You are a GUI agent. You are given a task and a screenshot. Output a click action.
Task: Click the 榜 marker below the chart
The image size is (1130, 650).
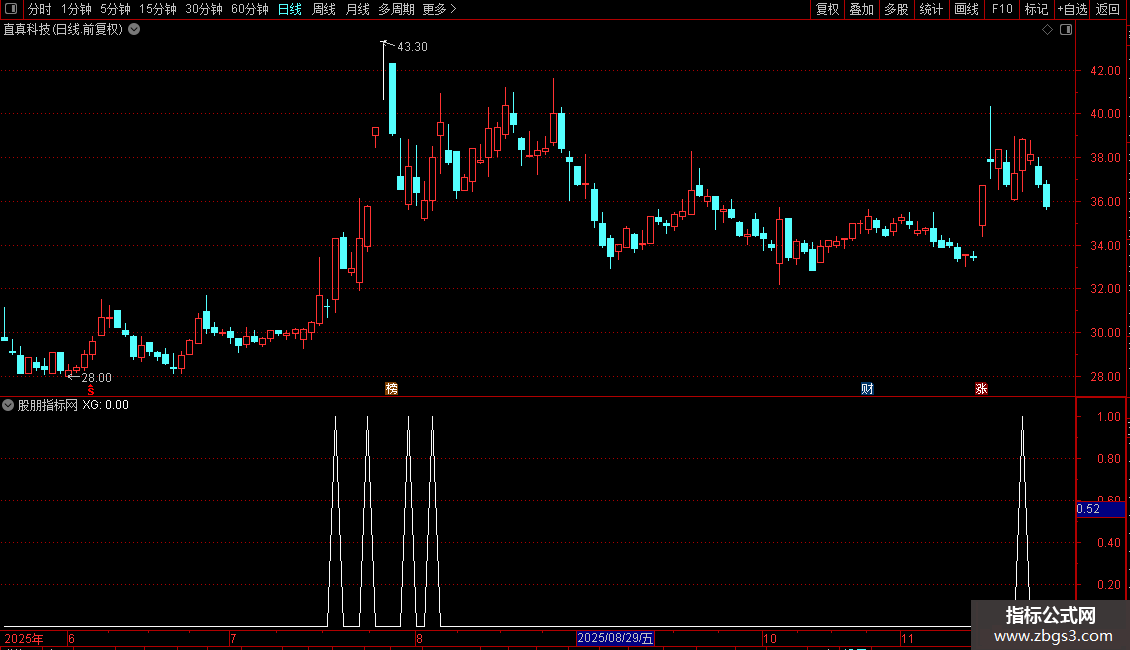pos(391,388)
